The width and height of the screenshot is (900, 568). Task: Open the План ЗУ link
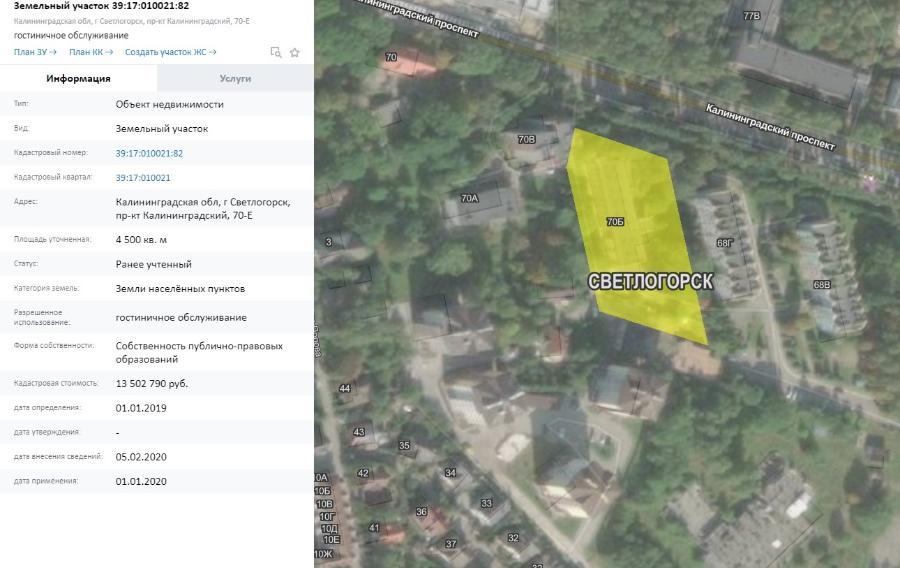tap(34, 52)
